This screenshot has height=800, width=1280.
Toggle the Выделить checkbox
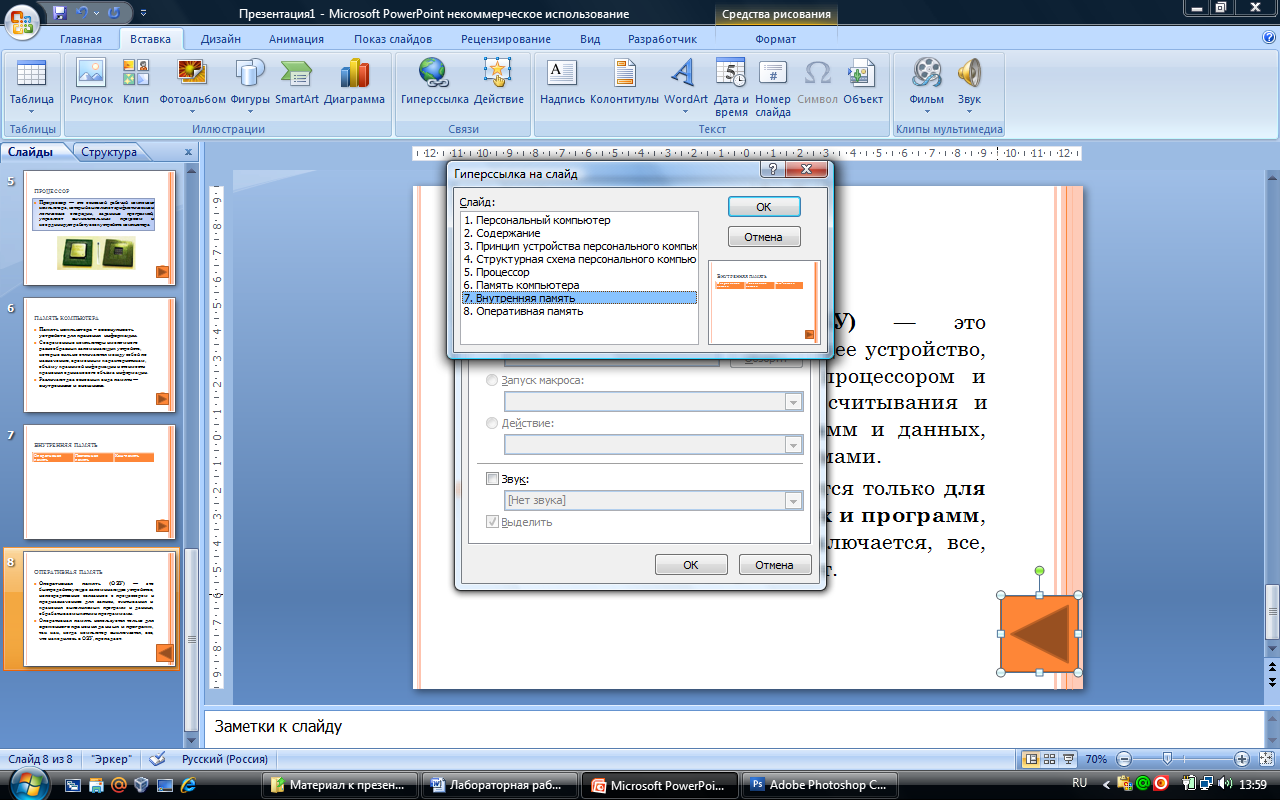491,522
